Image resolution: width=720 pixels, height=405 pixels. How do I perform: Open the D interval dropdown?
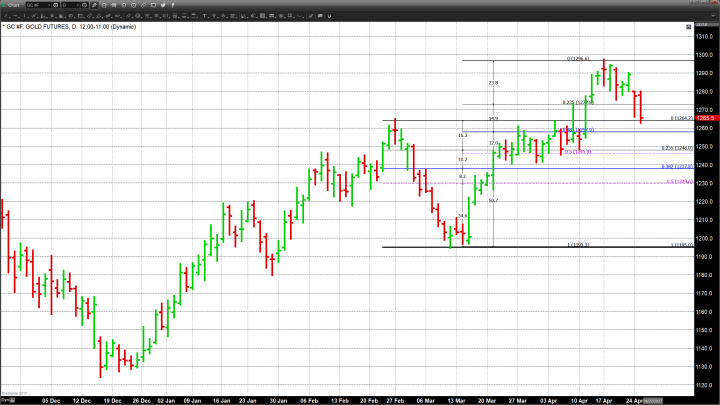(80, 5)
